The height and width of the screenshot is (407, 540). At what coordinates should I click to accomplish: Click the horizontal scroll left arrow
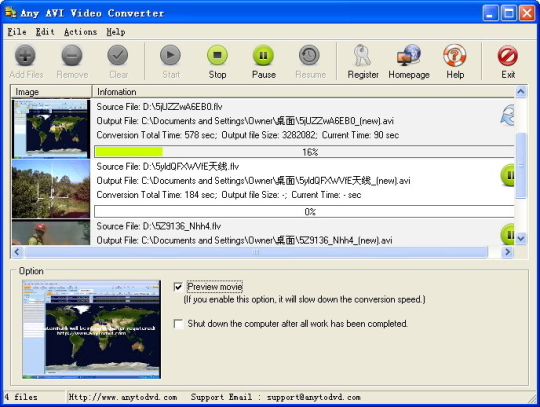[17, 252]
